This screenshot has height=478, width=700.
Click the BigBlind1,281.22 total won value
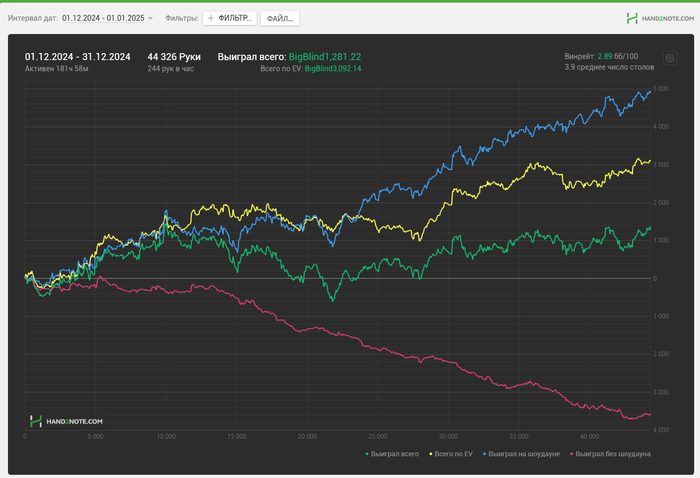click(325, 57)
